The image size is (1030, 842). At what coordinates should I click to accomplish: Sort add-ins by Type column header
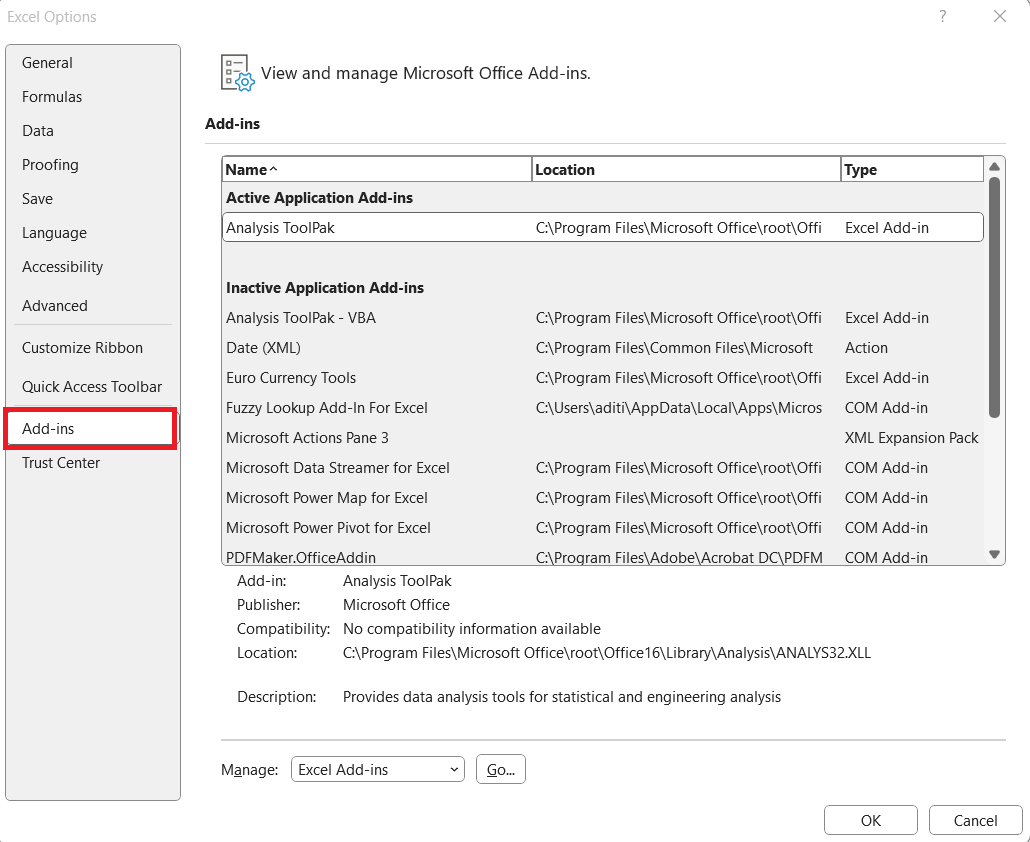[x=912, y=169]
